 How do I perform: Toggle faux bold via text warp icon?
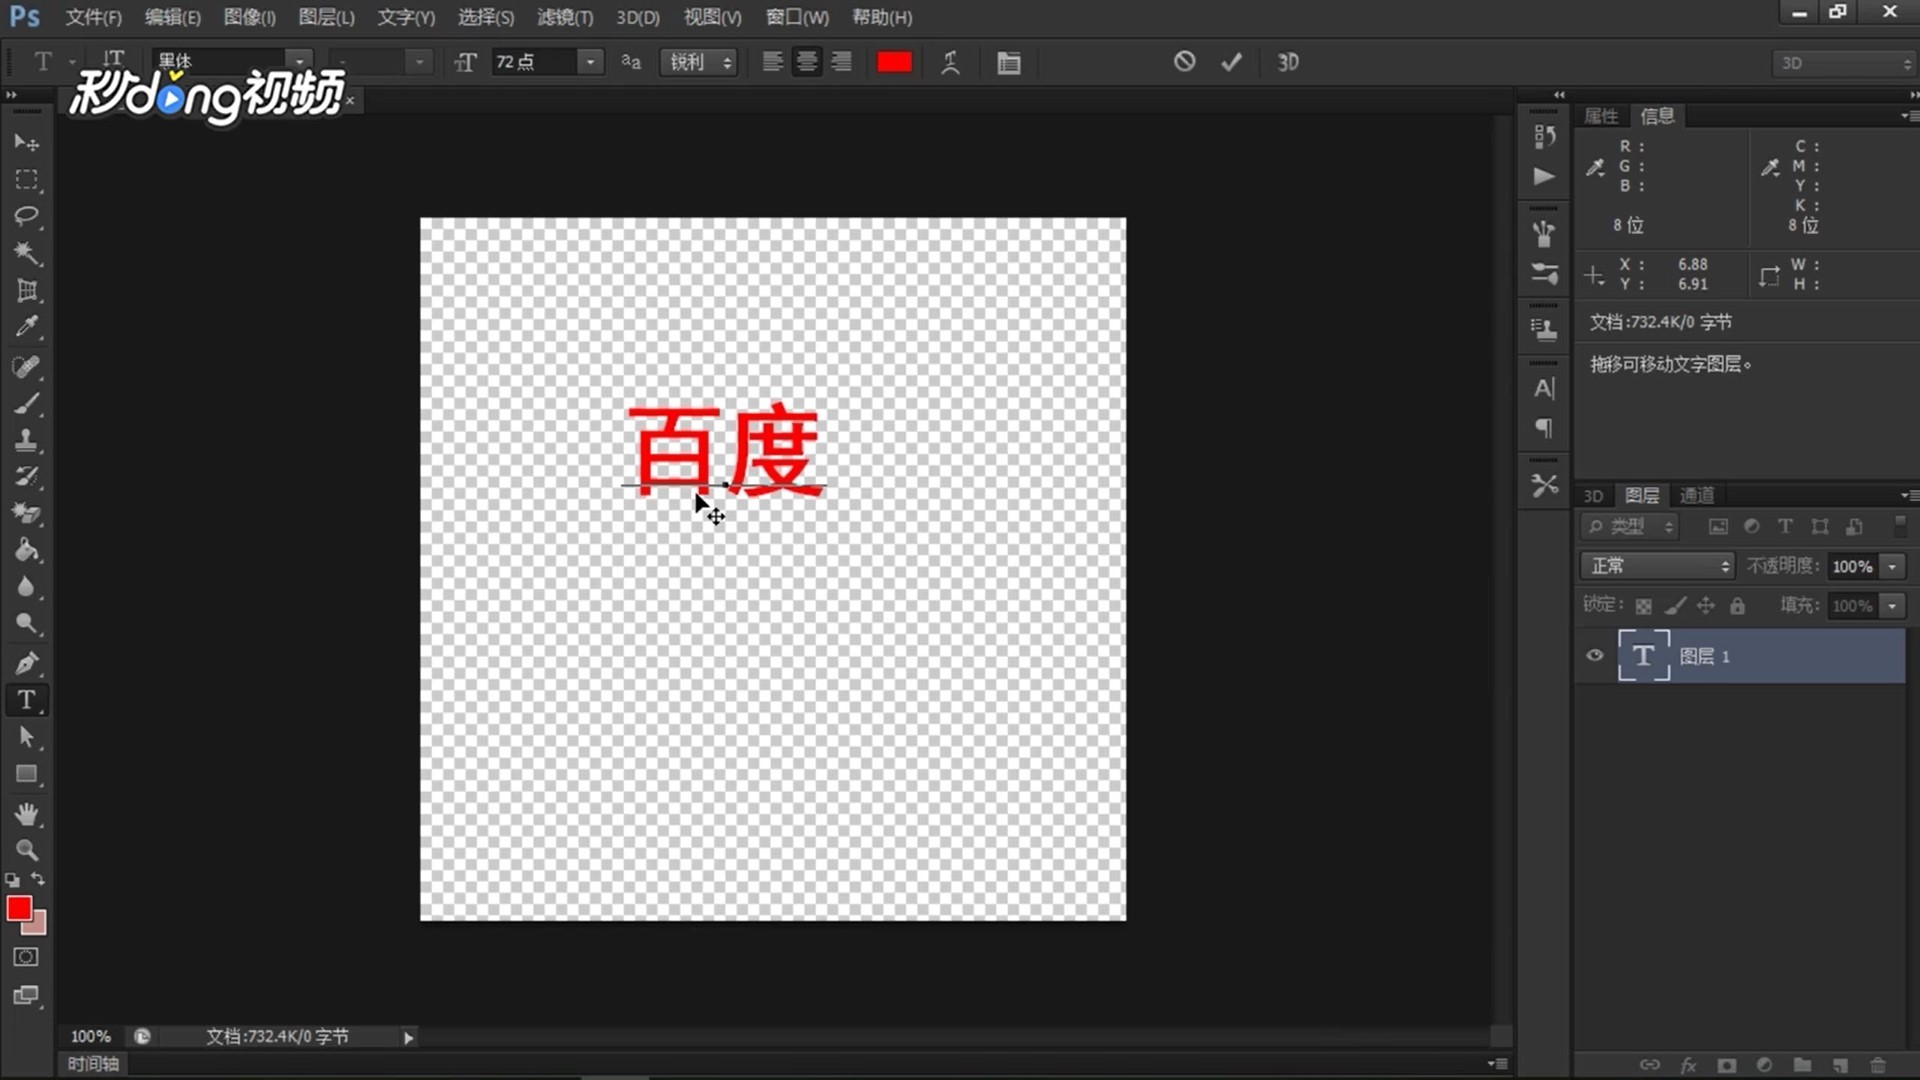(949, 61)
